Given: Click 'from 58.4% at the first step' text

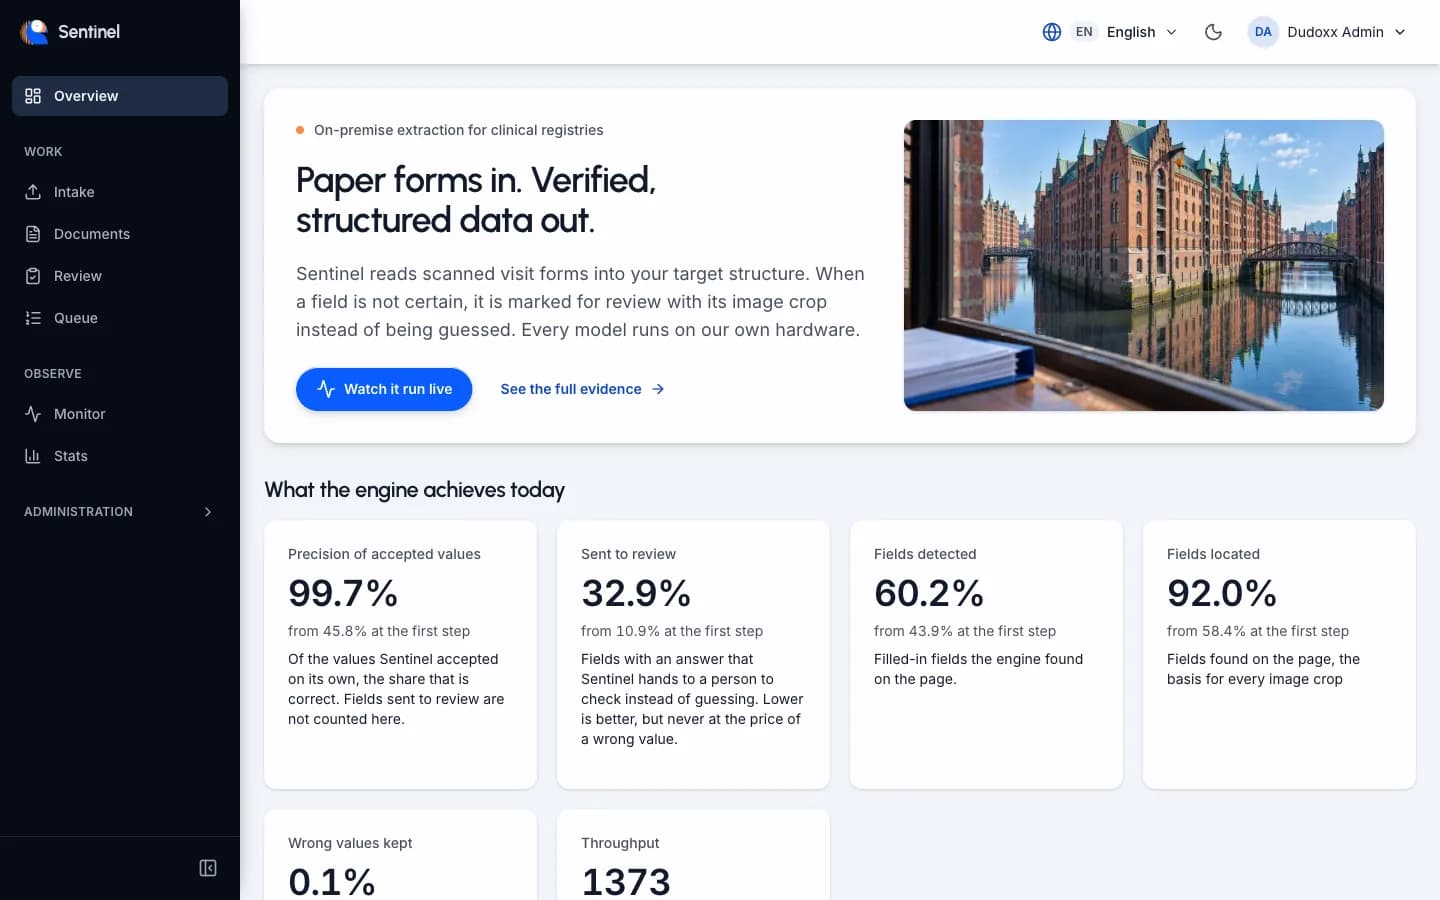Looking at the screenshot, I should tap(1258, 631).
